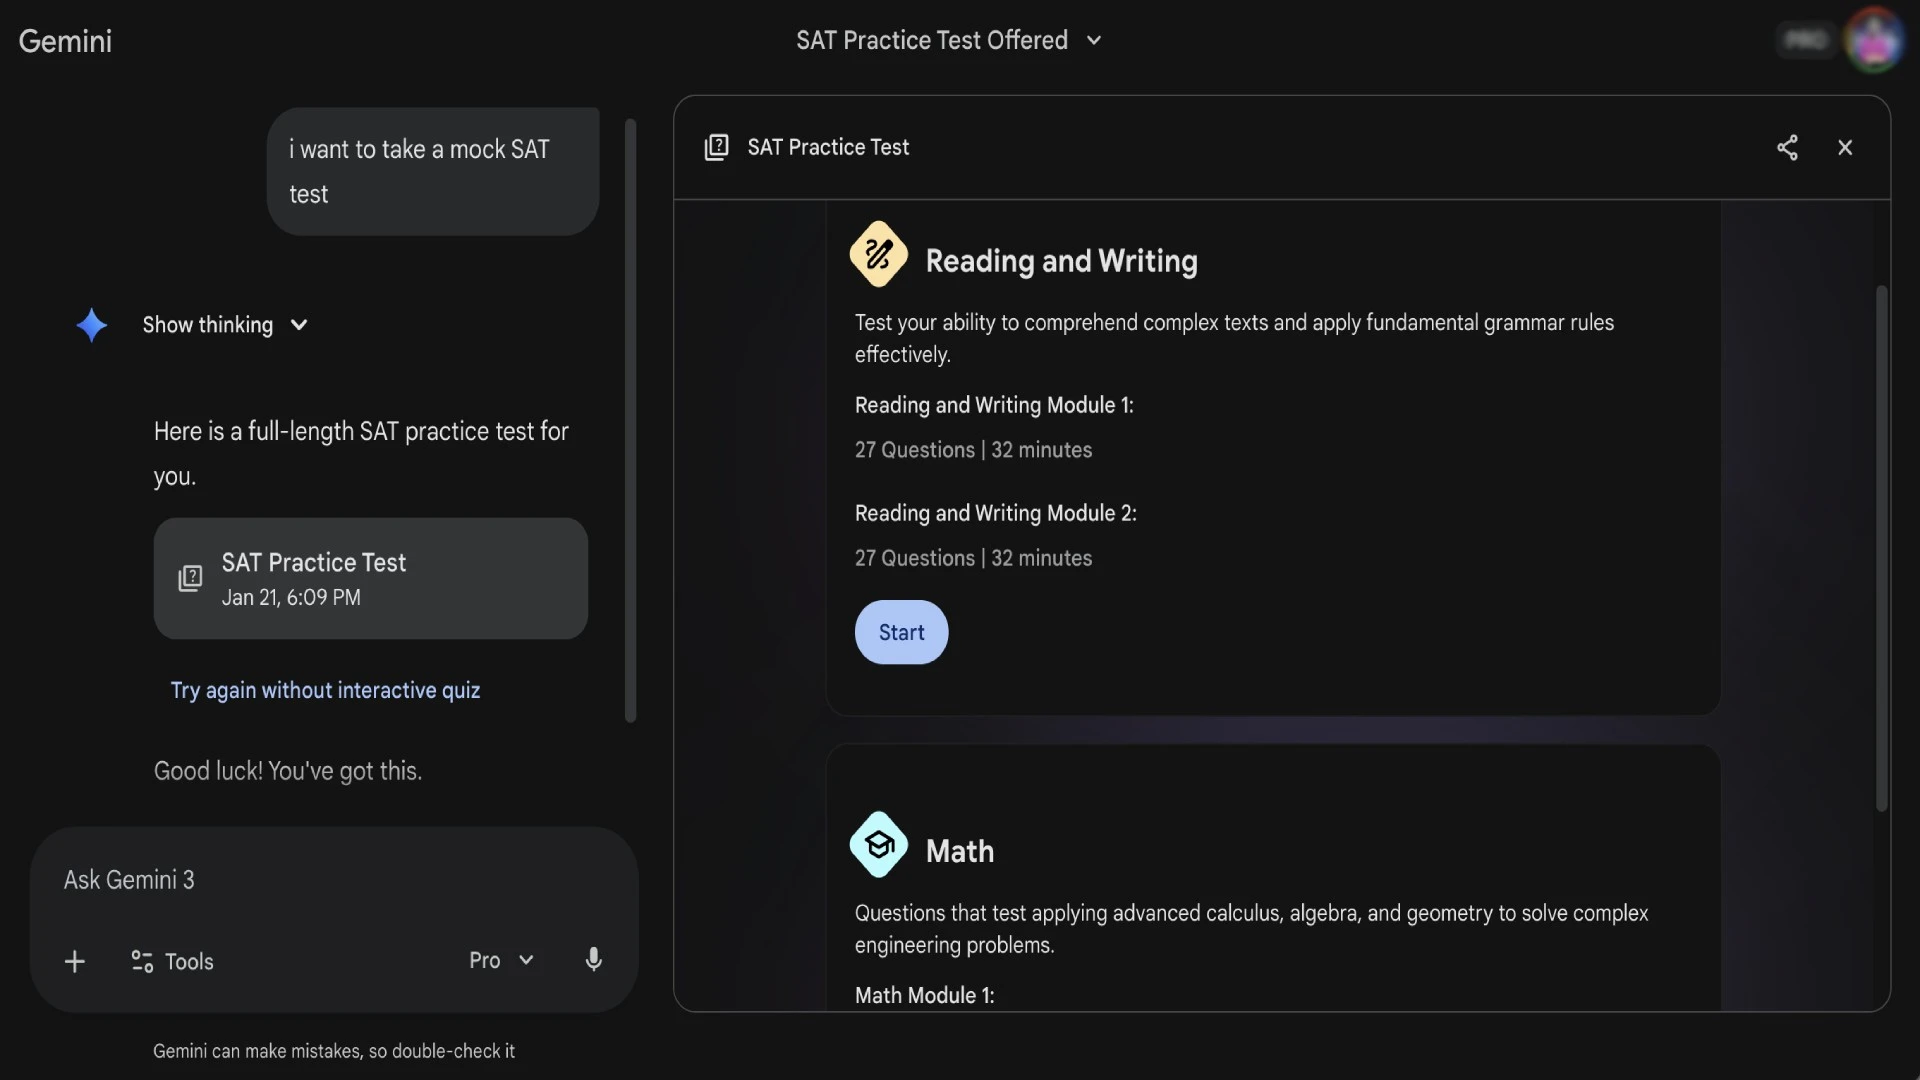Click the microphone icon
Image resolution: width=1920 pixels, height=1080 pixels.
point(593,960)
